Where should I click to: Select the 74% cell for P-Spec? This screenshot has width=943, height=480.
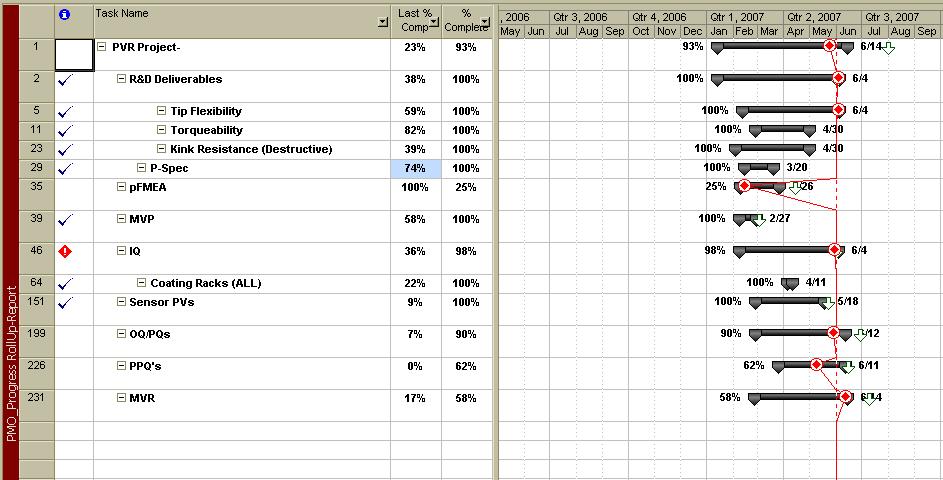[415, 168]
